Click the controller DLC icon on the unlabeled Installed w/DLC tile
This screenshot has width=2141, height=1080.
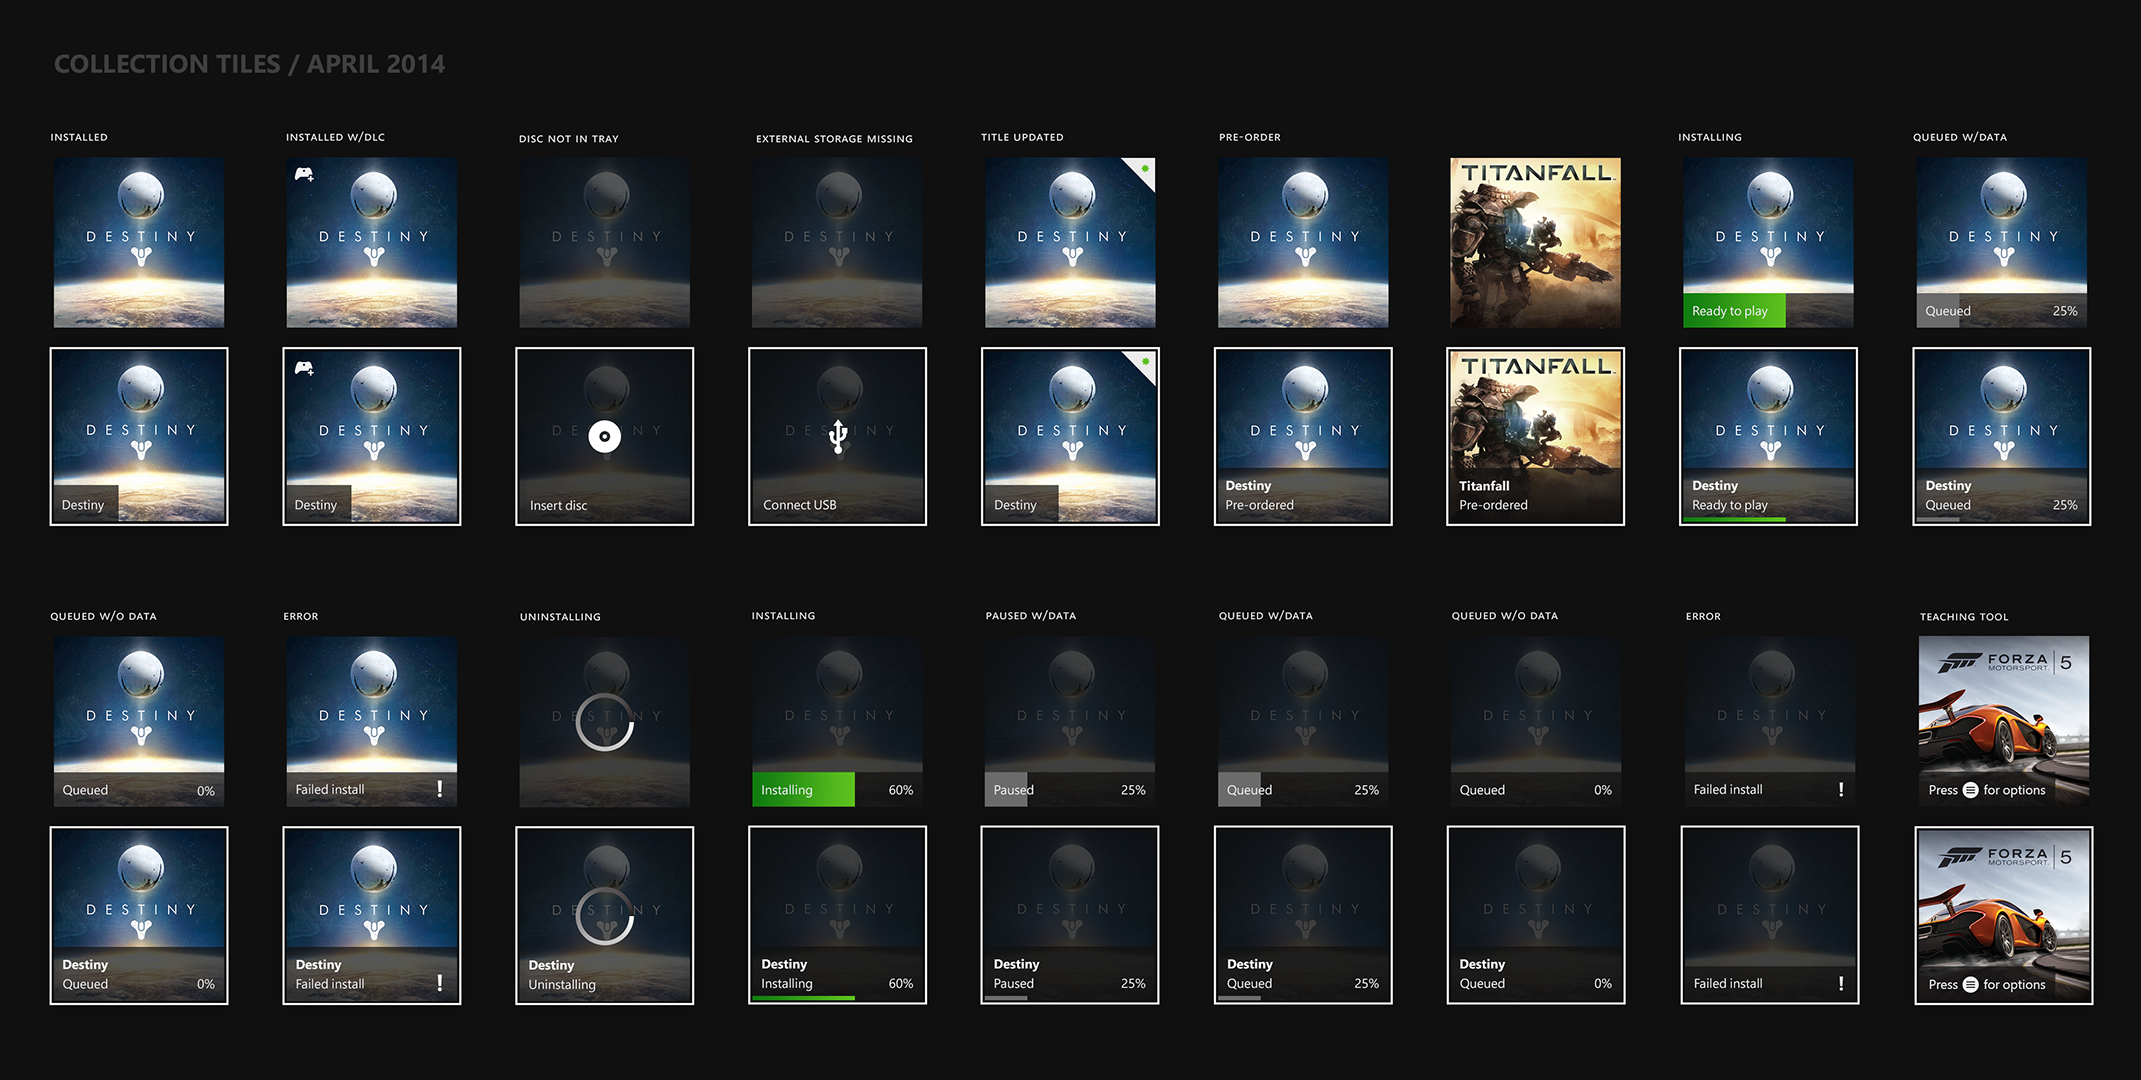point(304,175)
